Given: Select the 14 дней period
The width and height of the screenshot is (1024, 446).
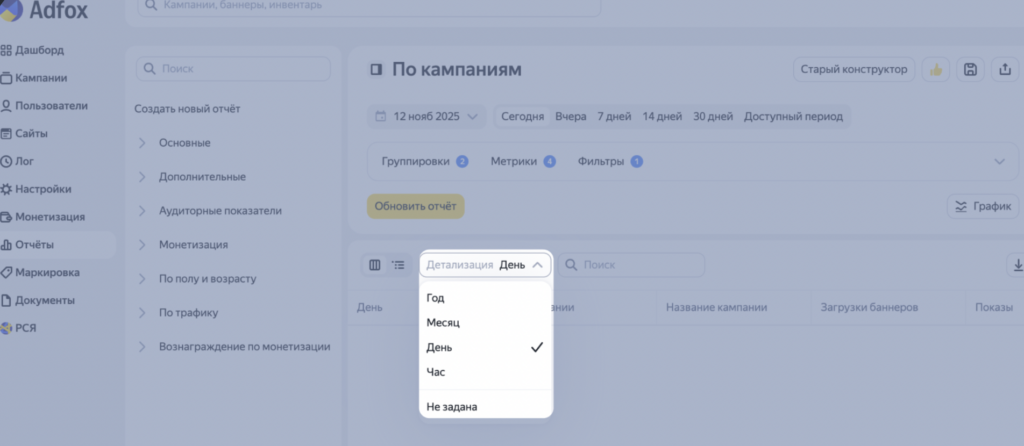Looking at the screenshot, I should pyautogui.click(x=662, y=117).
